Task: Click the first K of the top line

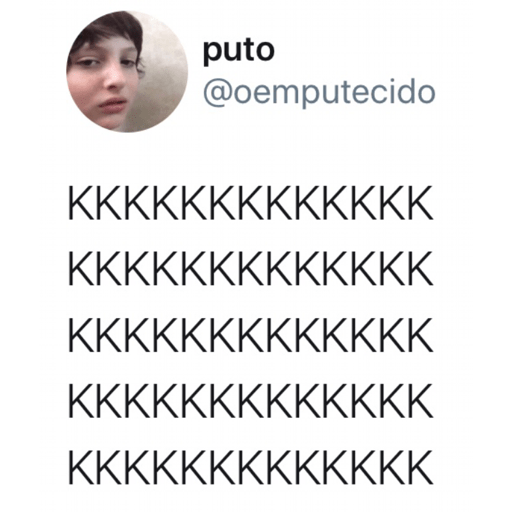Action: (x=82, y=203)
